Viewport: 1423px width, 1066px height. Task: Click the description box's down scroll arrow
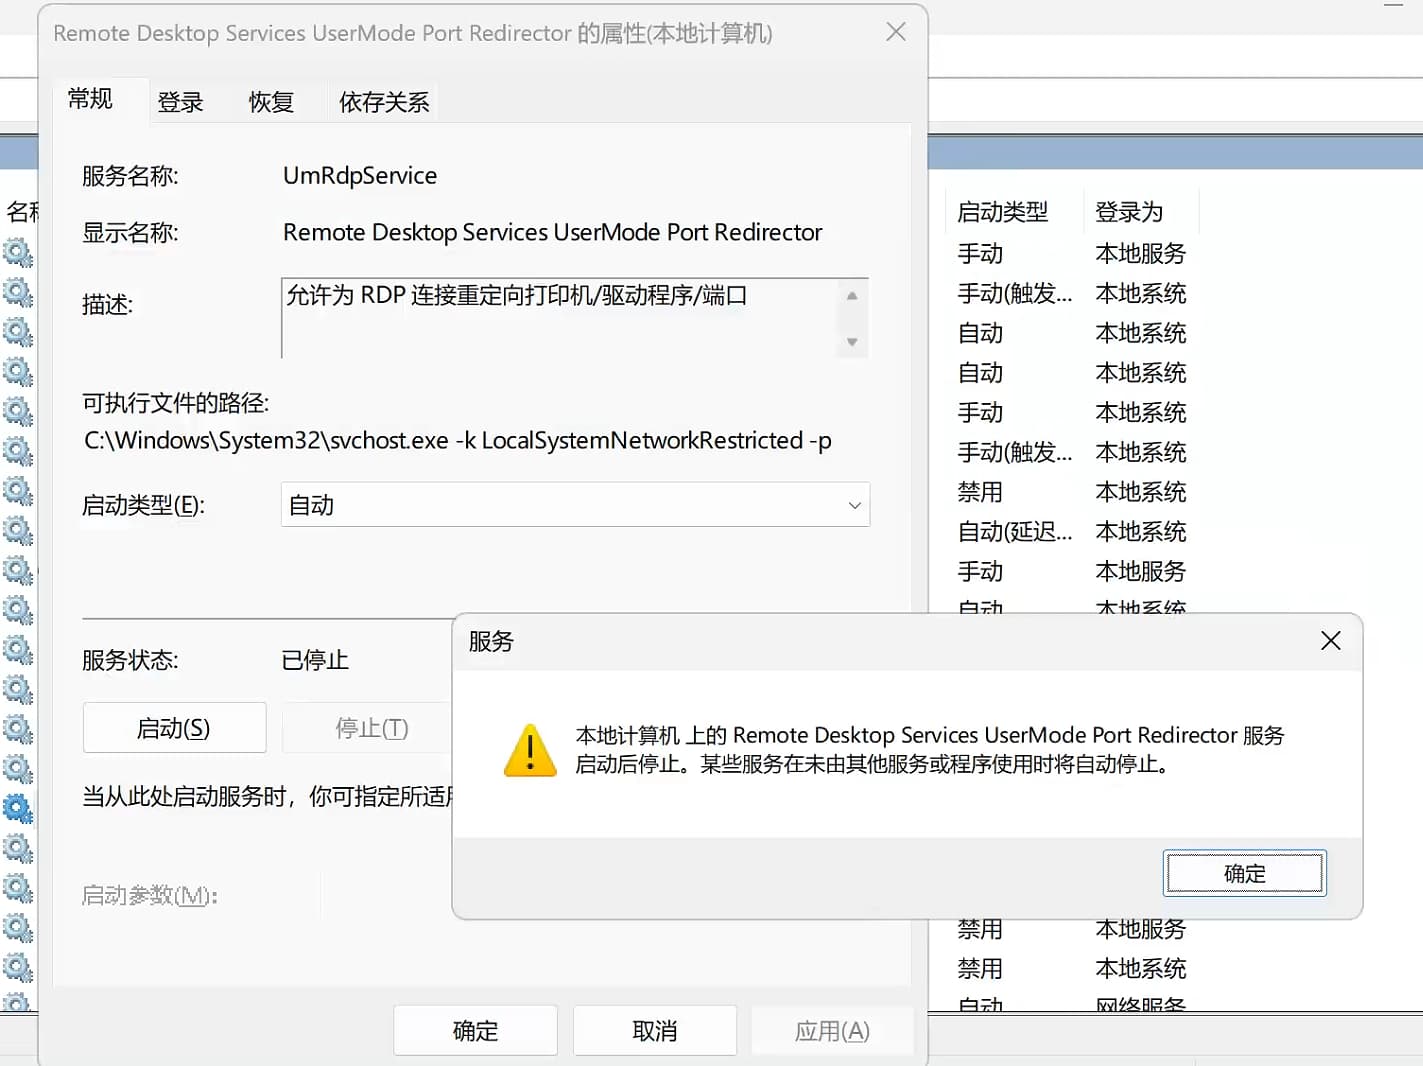[x=852, y=342]
